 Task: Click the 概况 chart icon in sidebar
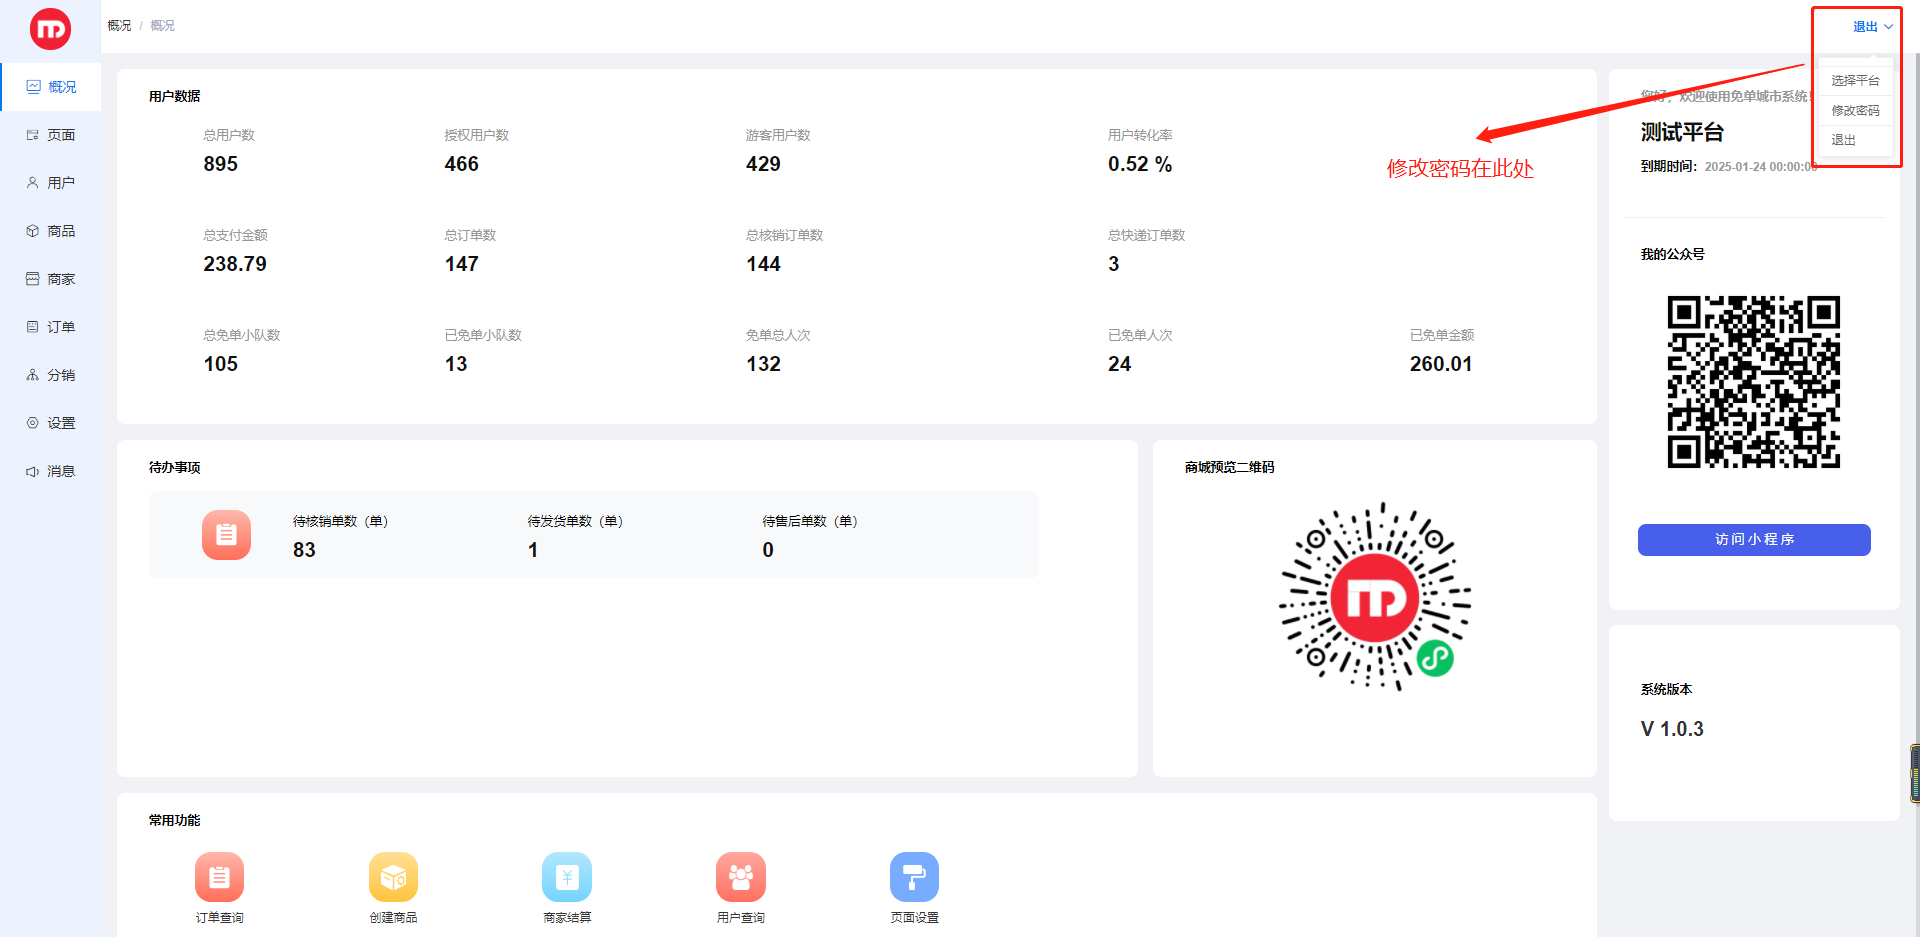33,87
